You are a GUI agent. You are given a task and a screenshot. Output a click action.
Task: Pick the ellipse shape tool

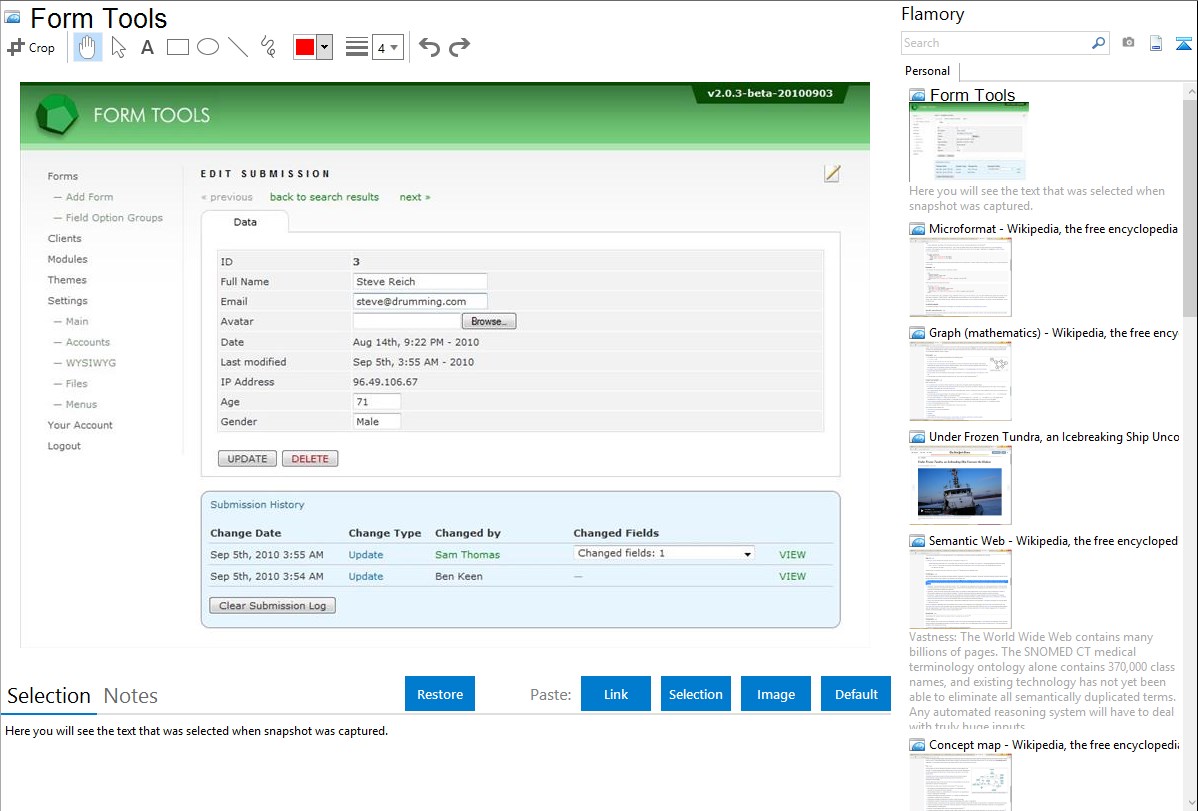tap(208, 47)
